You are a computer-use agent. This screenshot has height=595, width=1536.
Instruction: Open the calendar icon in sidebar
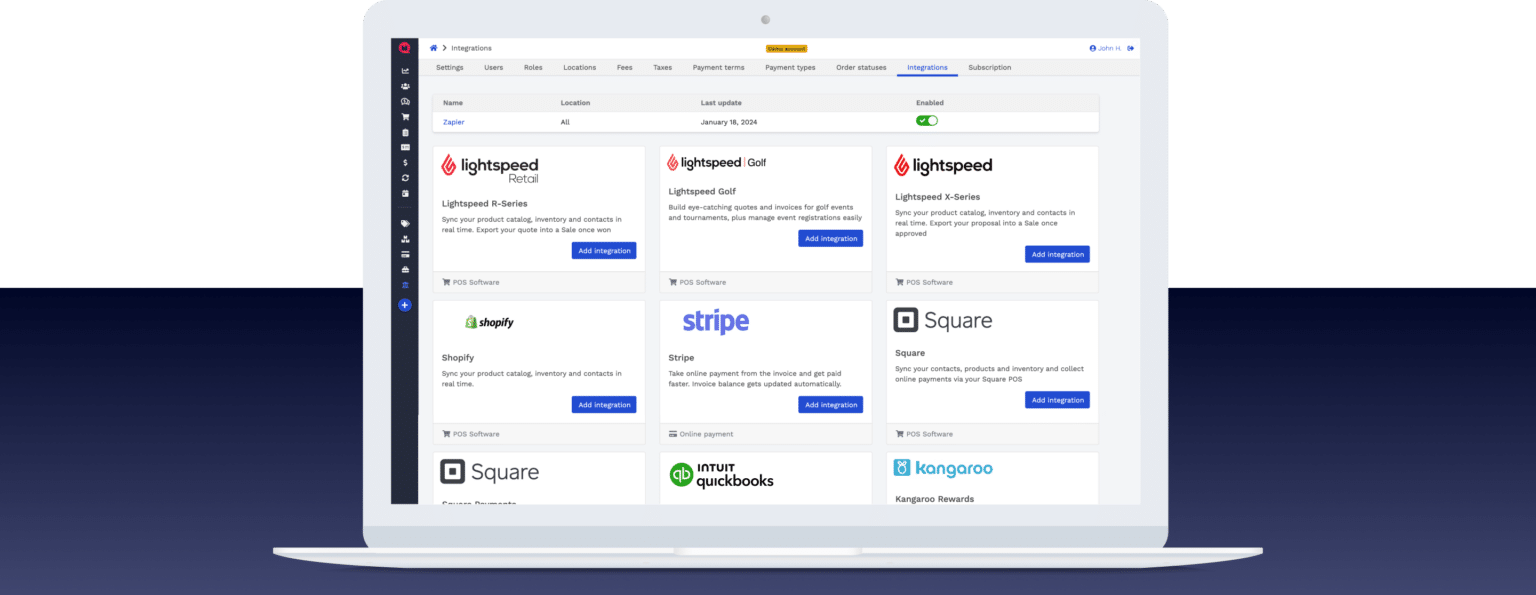(405, 193)
